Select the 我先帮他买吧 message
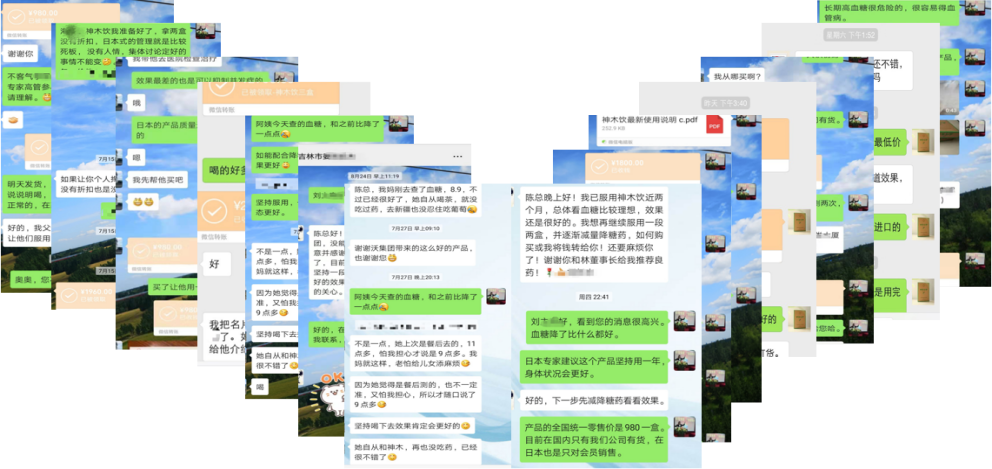This screenshot has height=469, width=992. 156,180
